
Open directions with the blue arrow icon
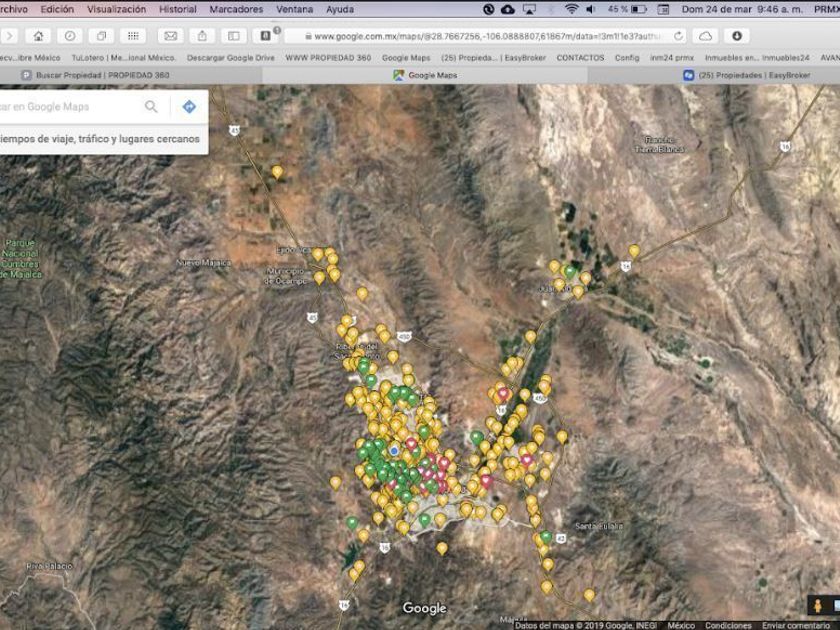pyautogui.click(x=188, y=107)
